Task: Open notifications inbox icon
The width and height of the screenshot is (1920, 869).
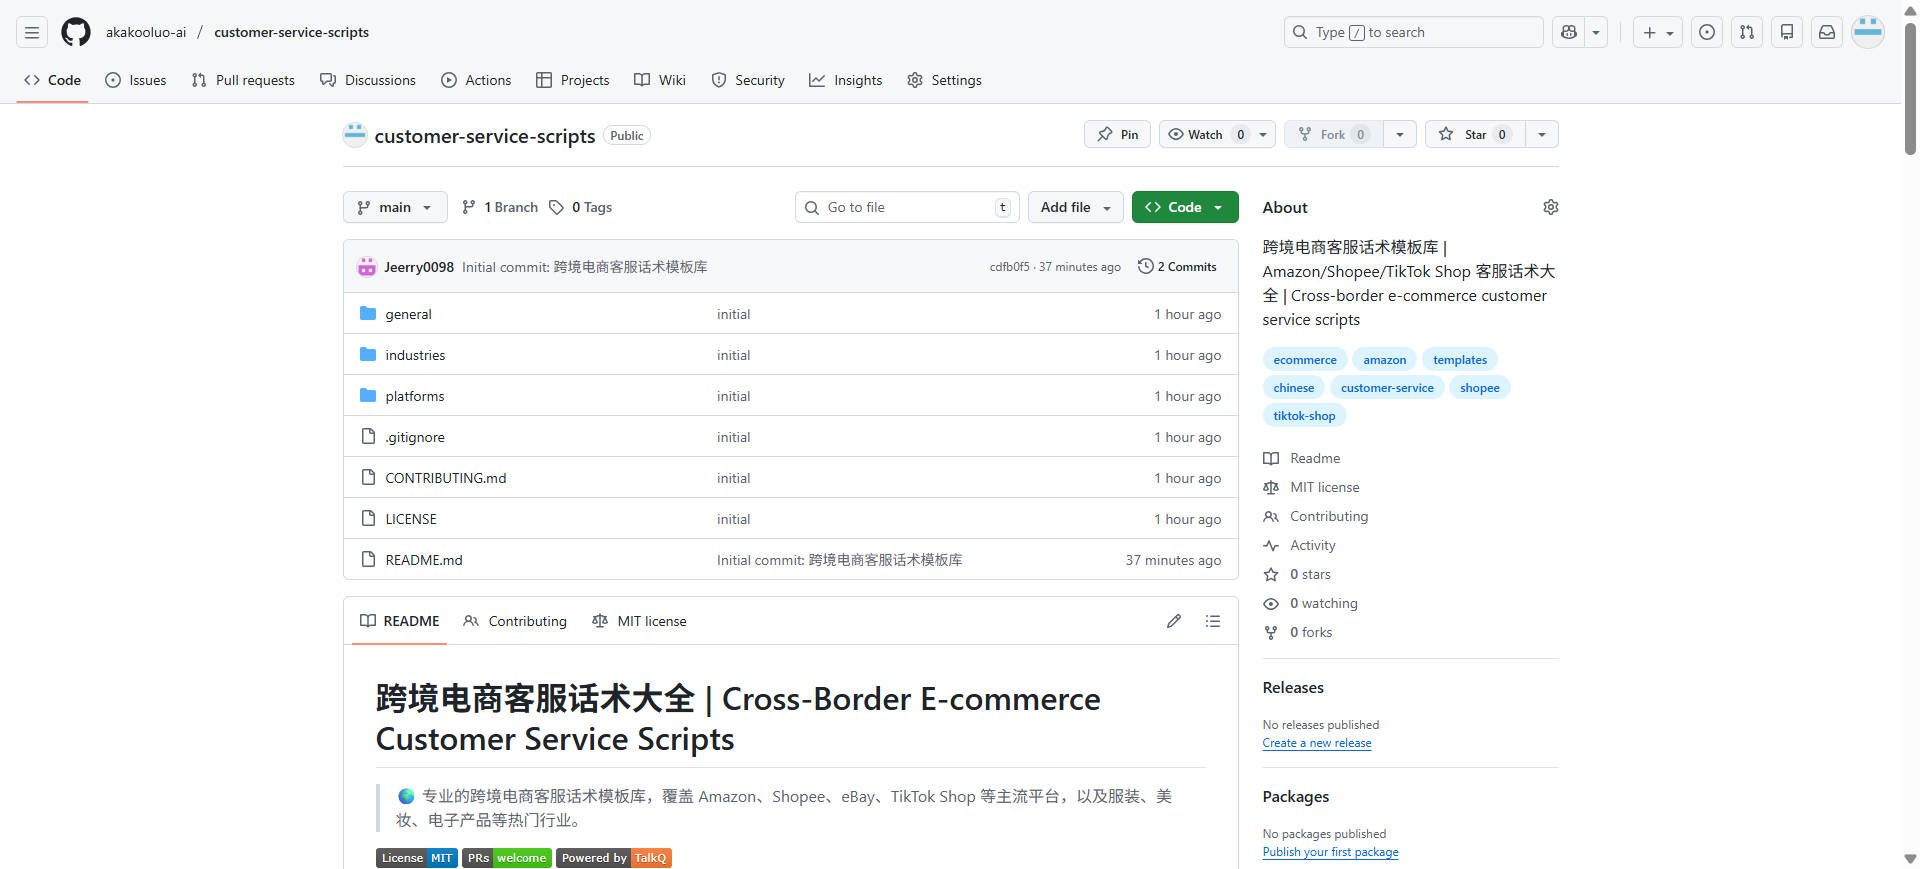Action: tap(1827, 32)
